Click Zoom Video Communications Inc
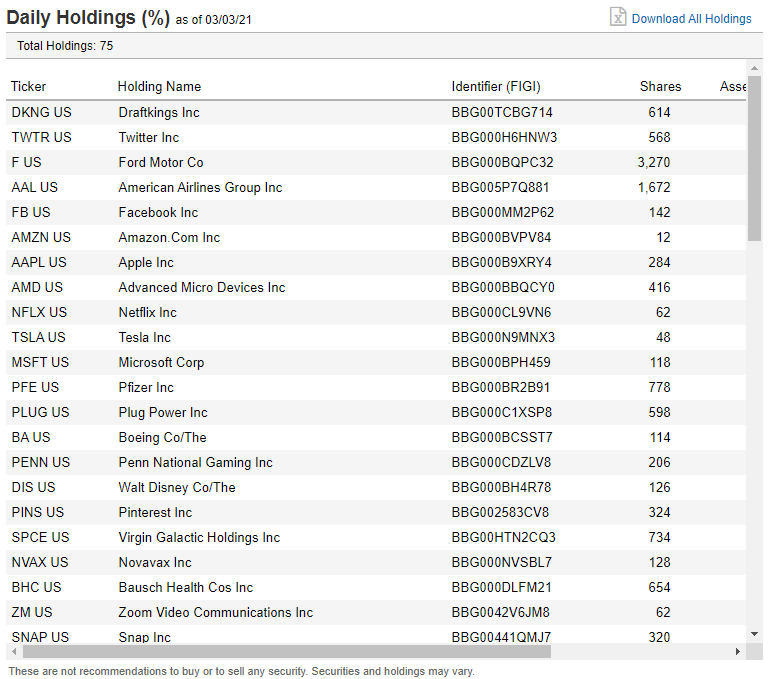Viewport: 775px width, 679px height. pos(215,612)
